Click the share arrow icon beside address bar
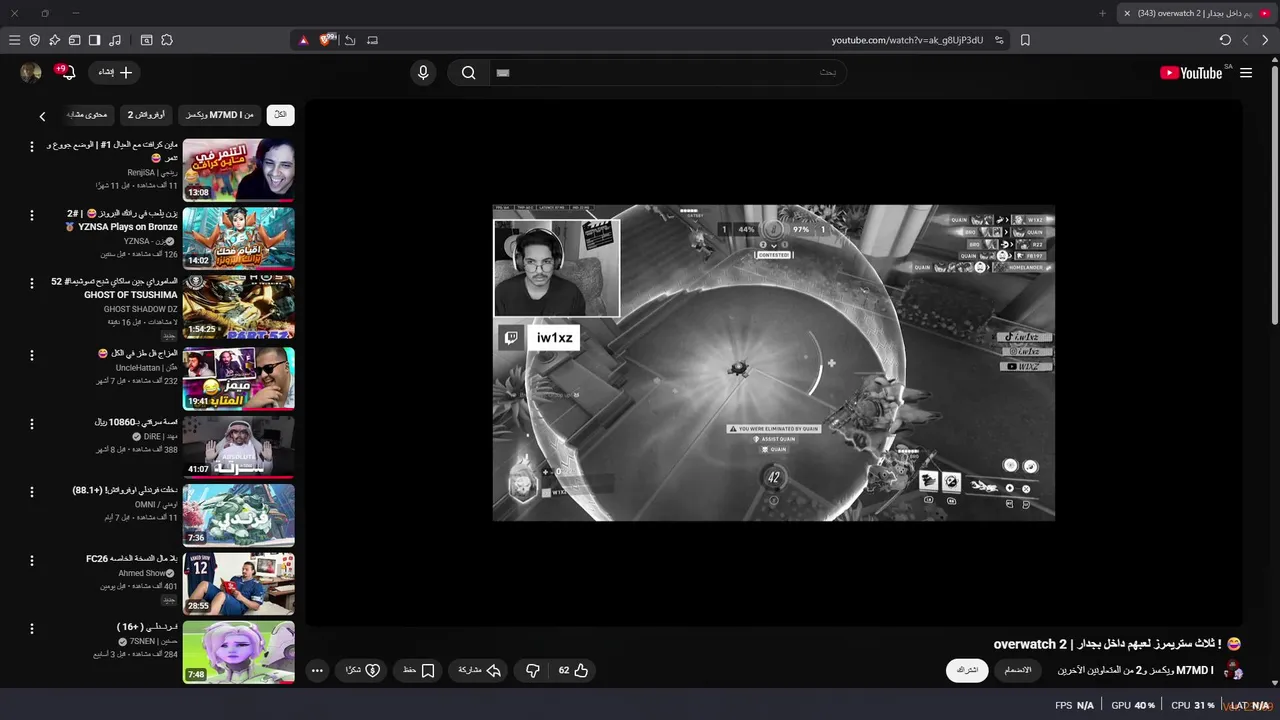Screen dimensions: 1280x720 click(350, 40)
